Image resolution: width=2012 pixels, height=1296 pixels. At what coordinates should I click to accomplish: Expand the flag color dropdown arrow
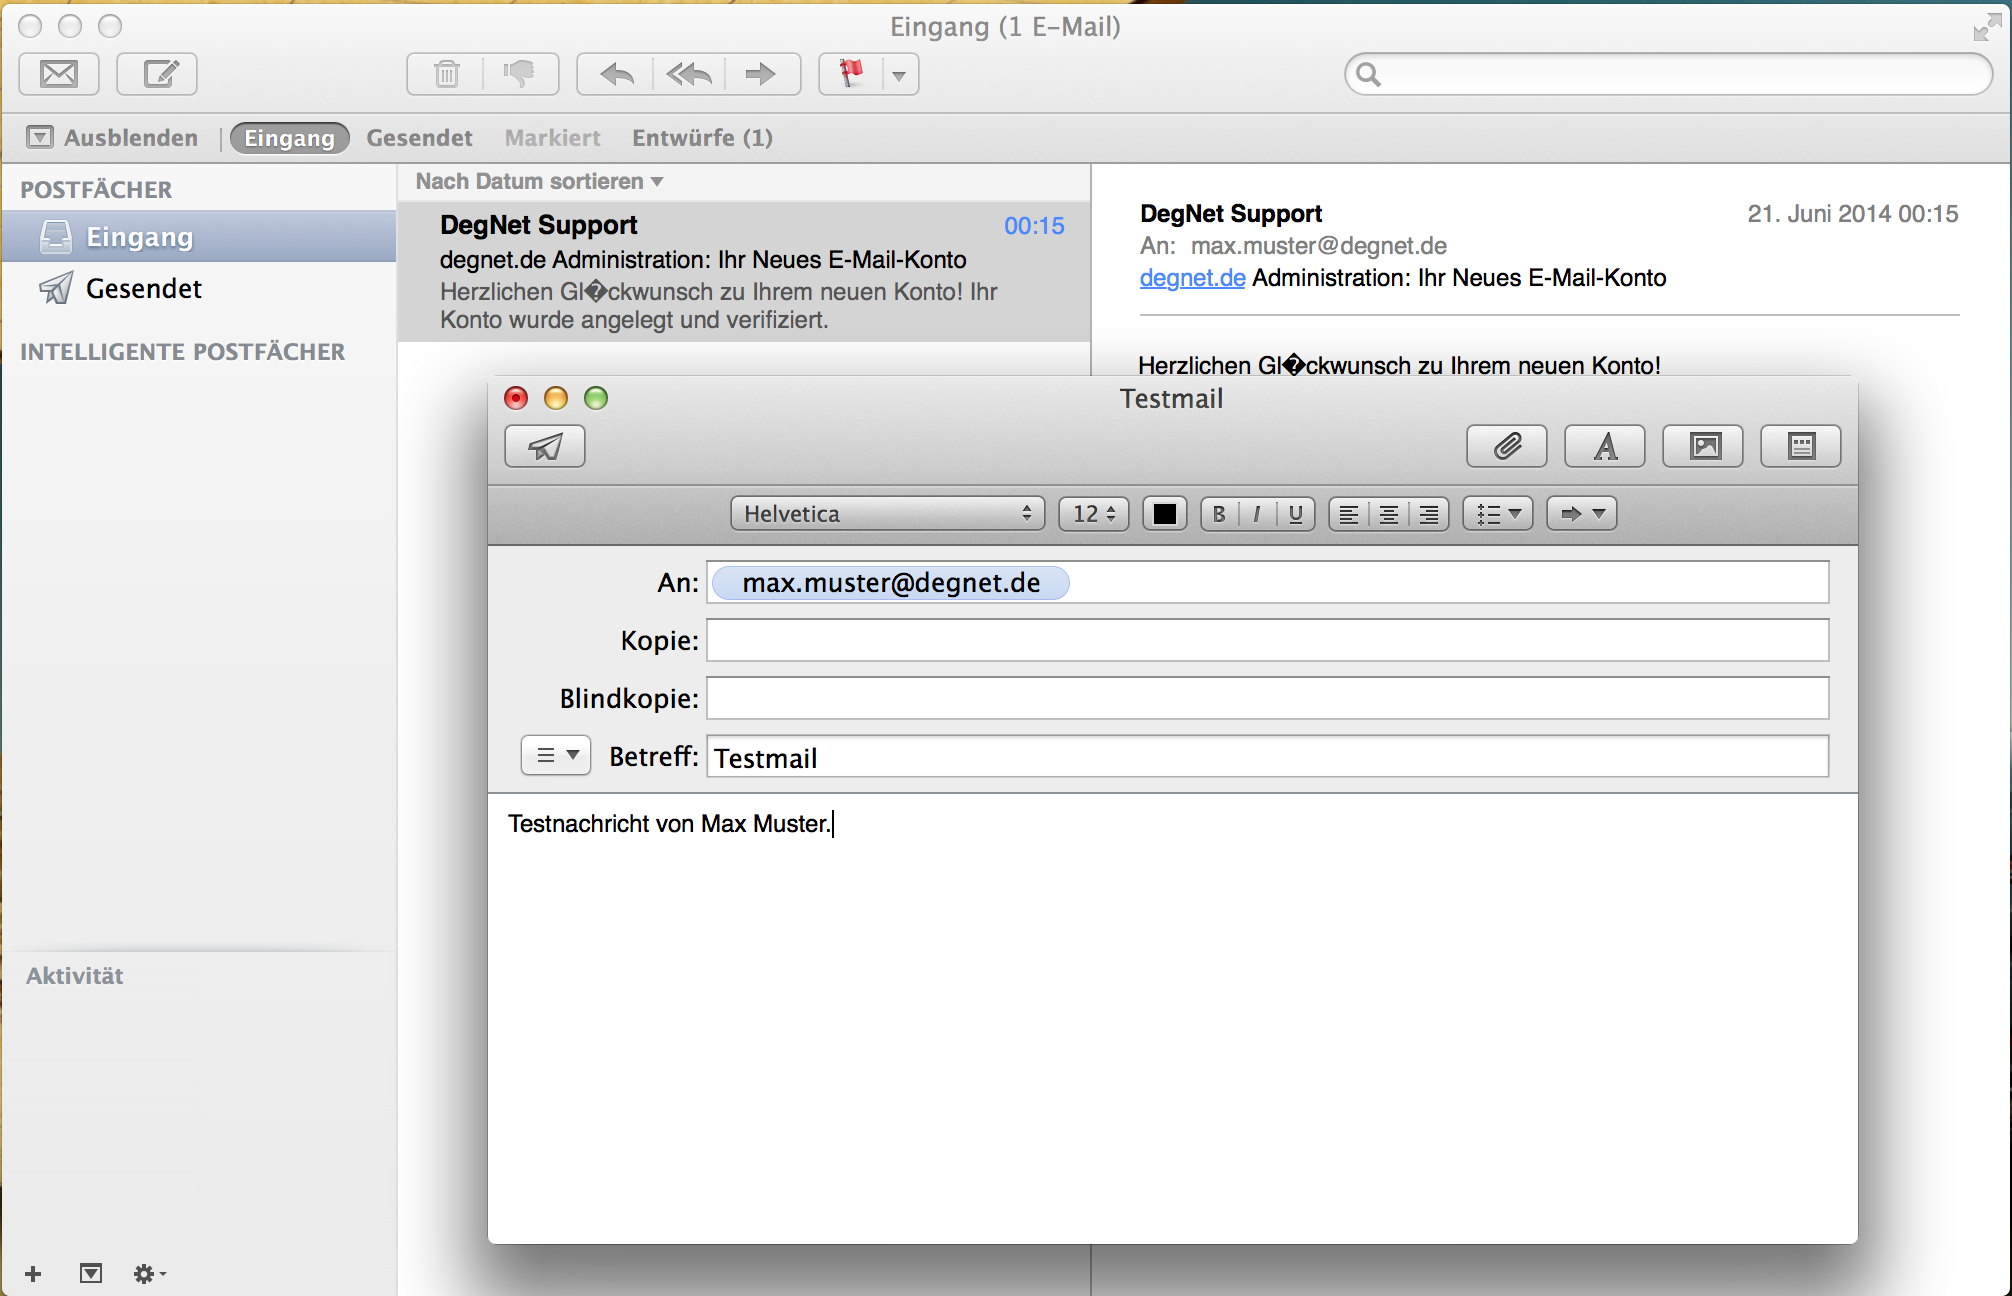point(899,75)
